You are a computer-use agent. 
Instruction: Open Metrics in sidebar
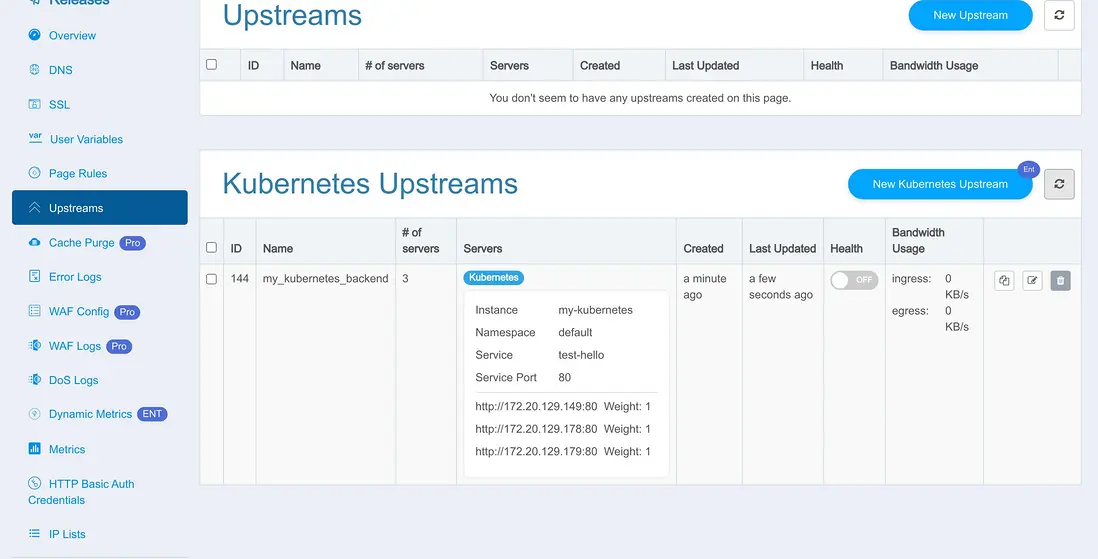67,450
